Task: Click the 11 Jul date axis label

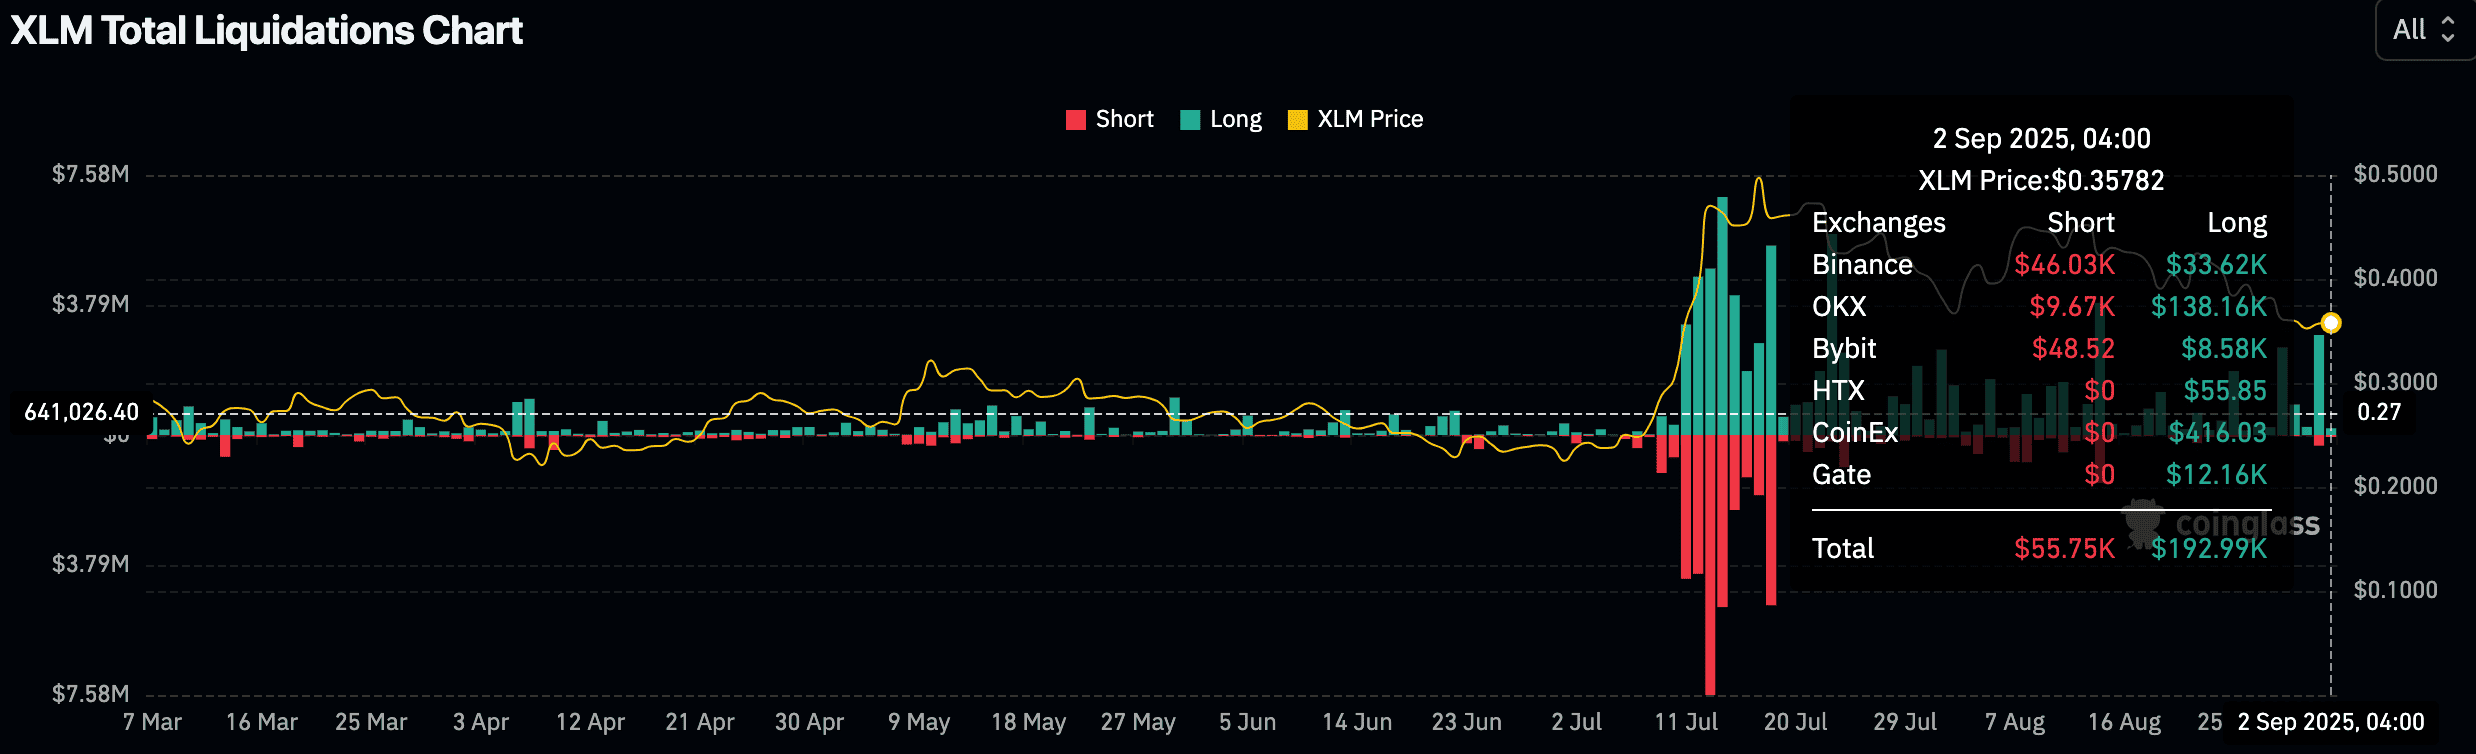Action: pos(1686,722)
